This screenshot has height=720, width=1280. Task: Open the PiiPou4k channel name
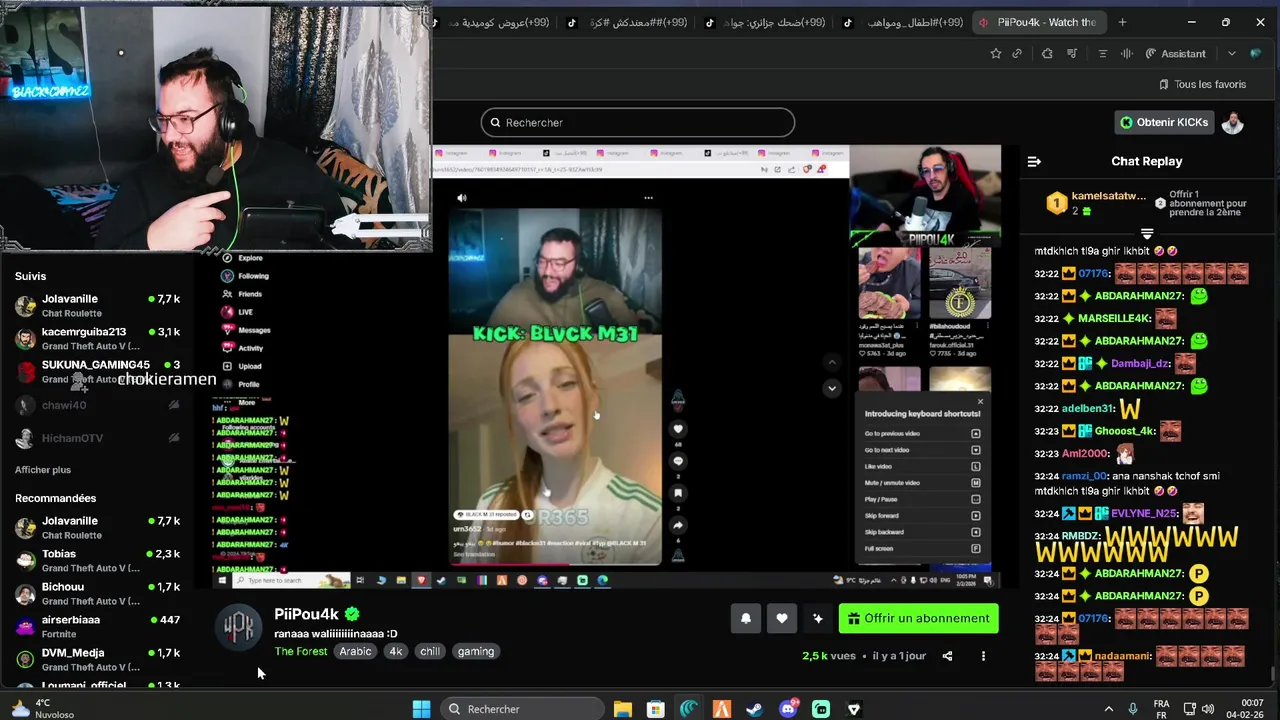point(307,614)
